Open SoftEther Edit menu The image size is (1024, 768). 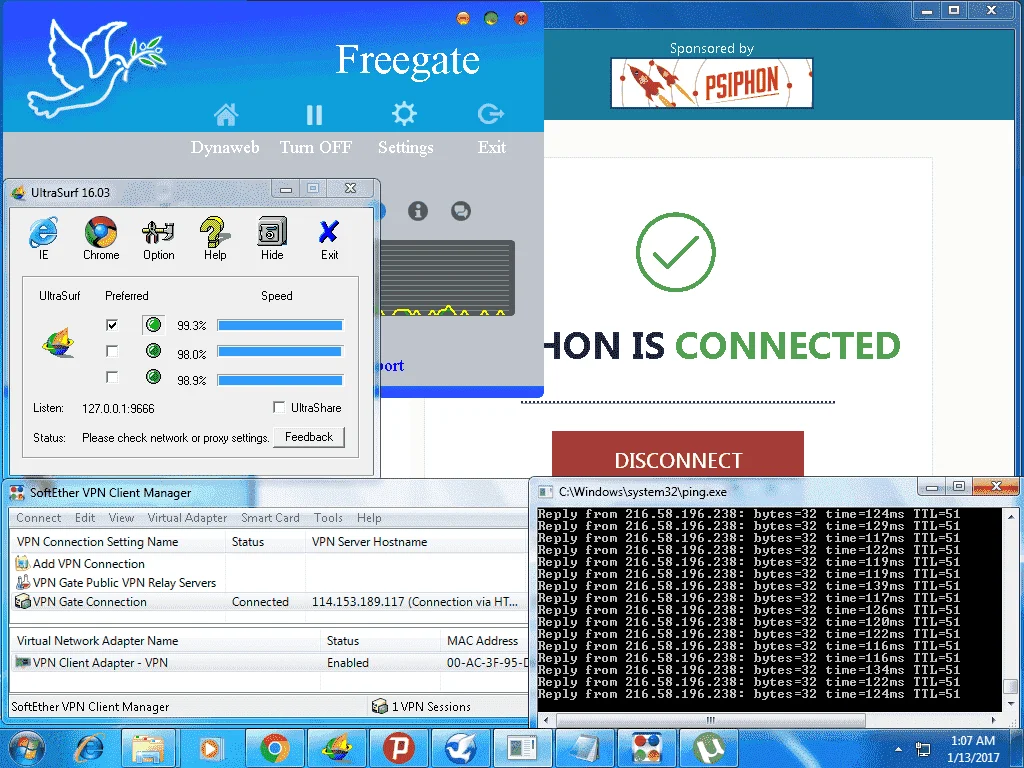pyautogui.click(x=85, y=518)
